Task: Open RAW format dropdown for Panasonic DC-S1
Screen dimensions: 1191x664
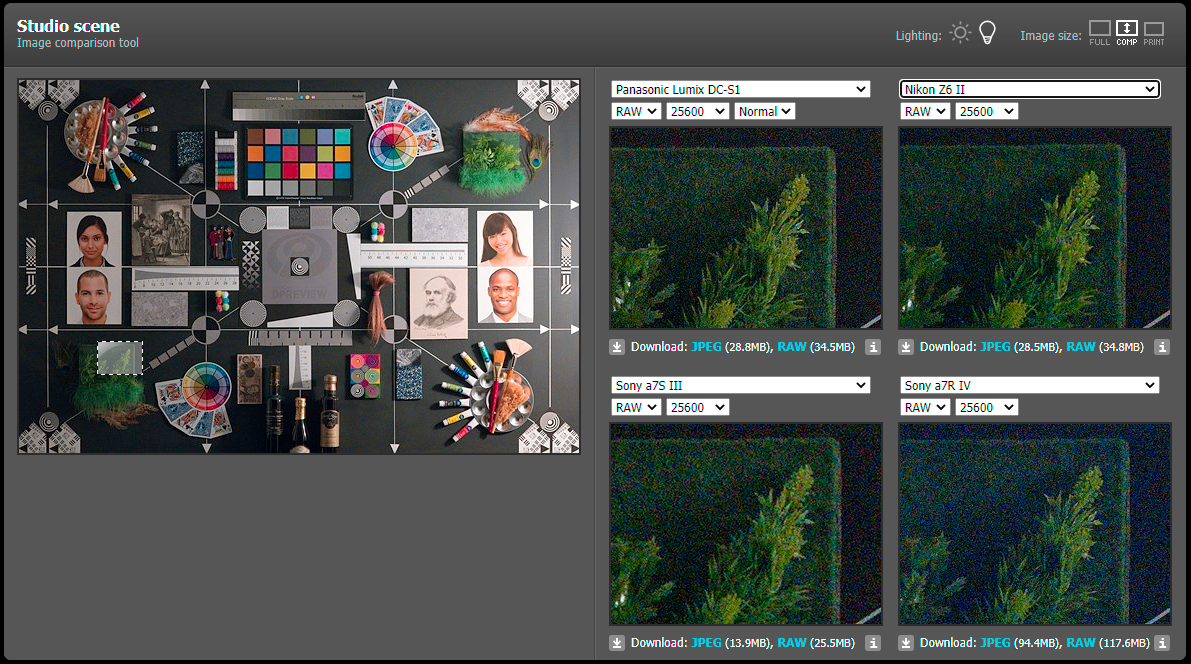Action: [x=636, y=112]
